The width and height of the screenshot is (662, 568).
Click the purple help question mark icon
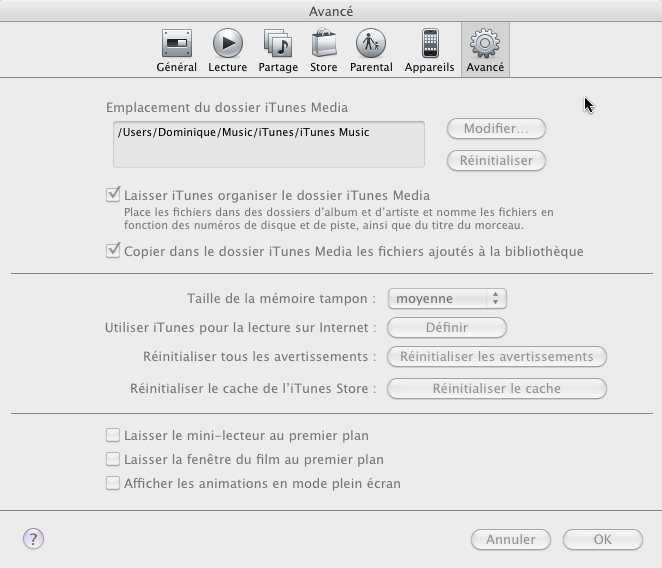(x=33, y=539)
